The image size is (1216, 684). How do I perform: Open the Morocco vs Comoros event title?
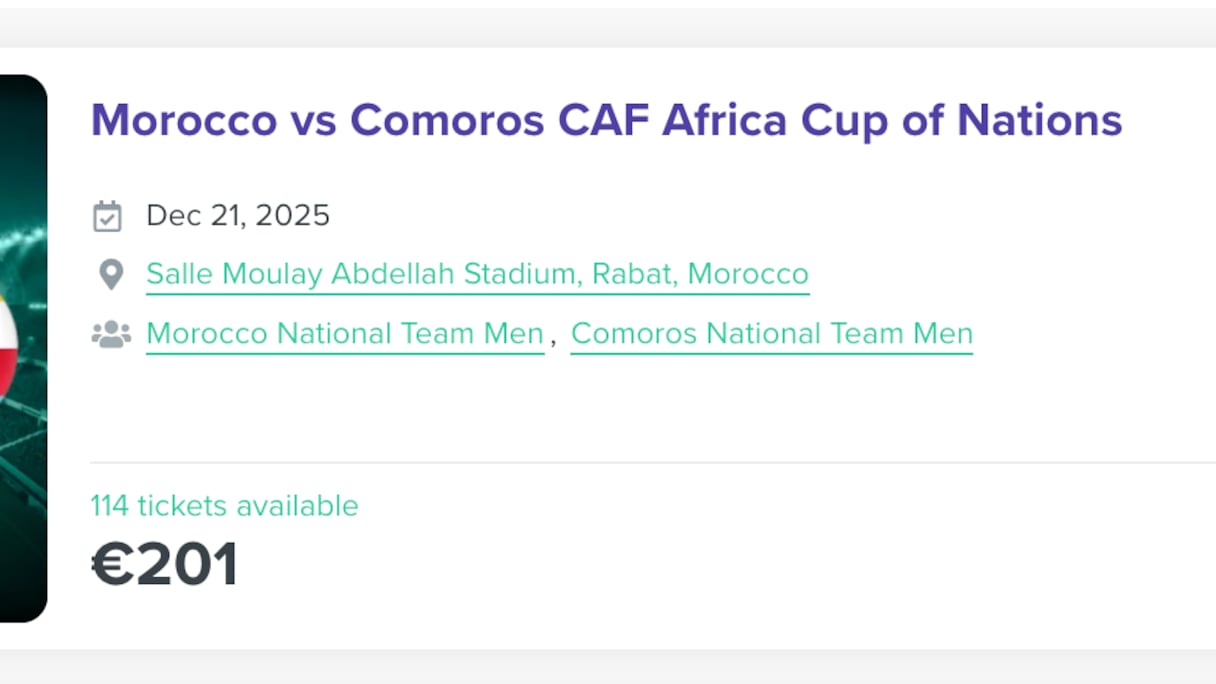point(606,120)
